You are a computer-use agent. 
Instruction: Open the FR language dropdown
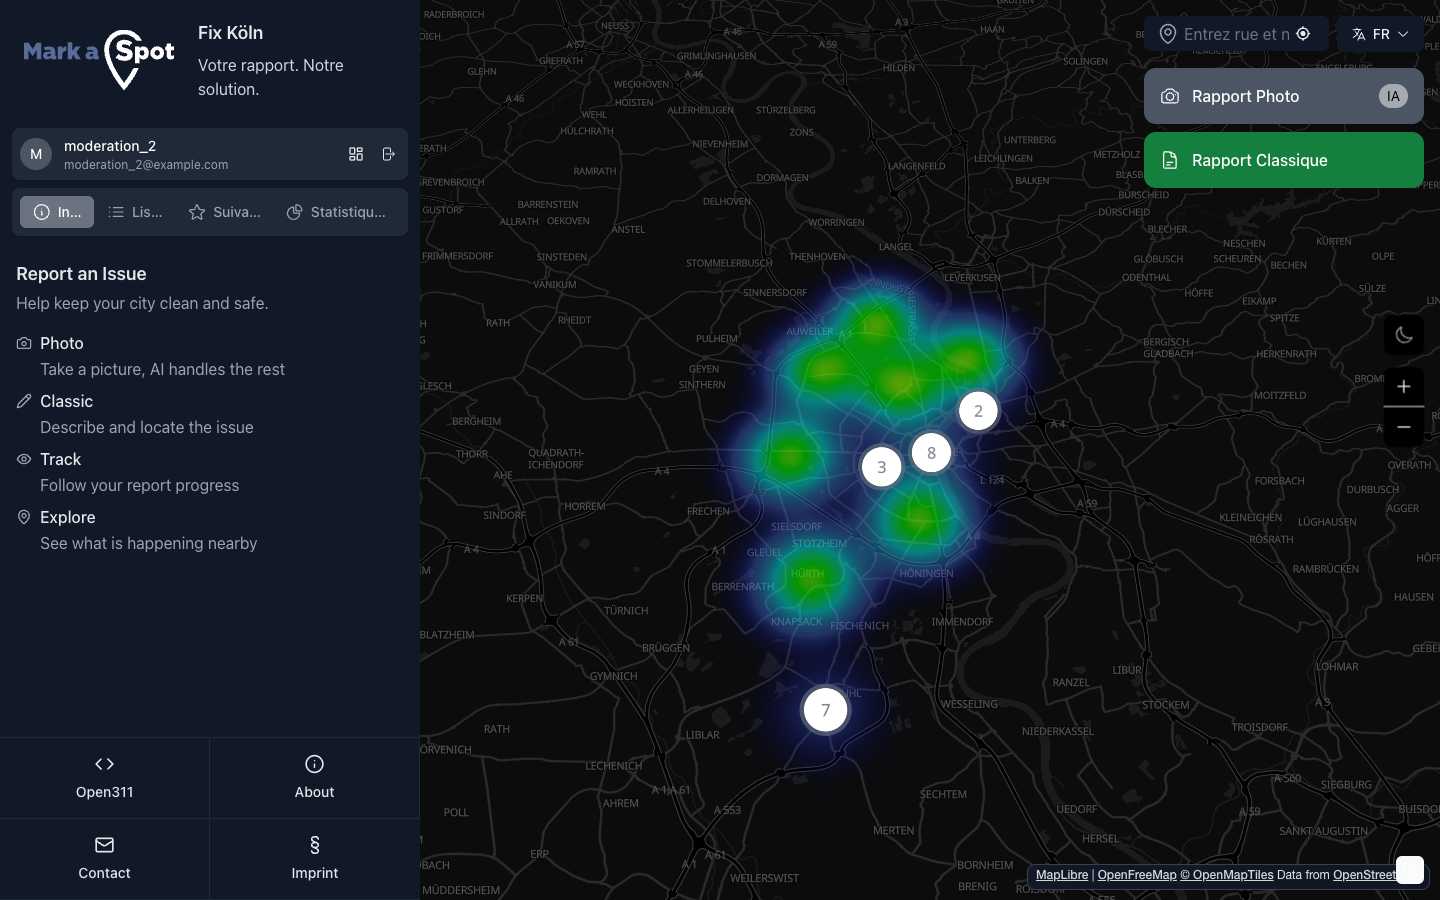1380,34
